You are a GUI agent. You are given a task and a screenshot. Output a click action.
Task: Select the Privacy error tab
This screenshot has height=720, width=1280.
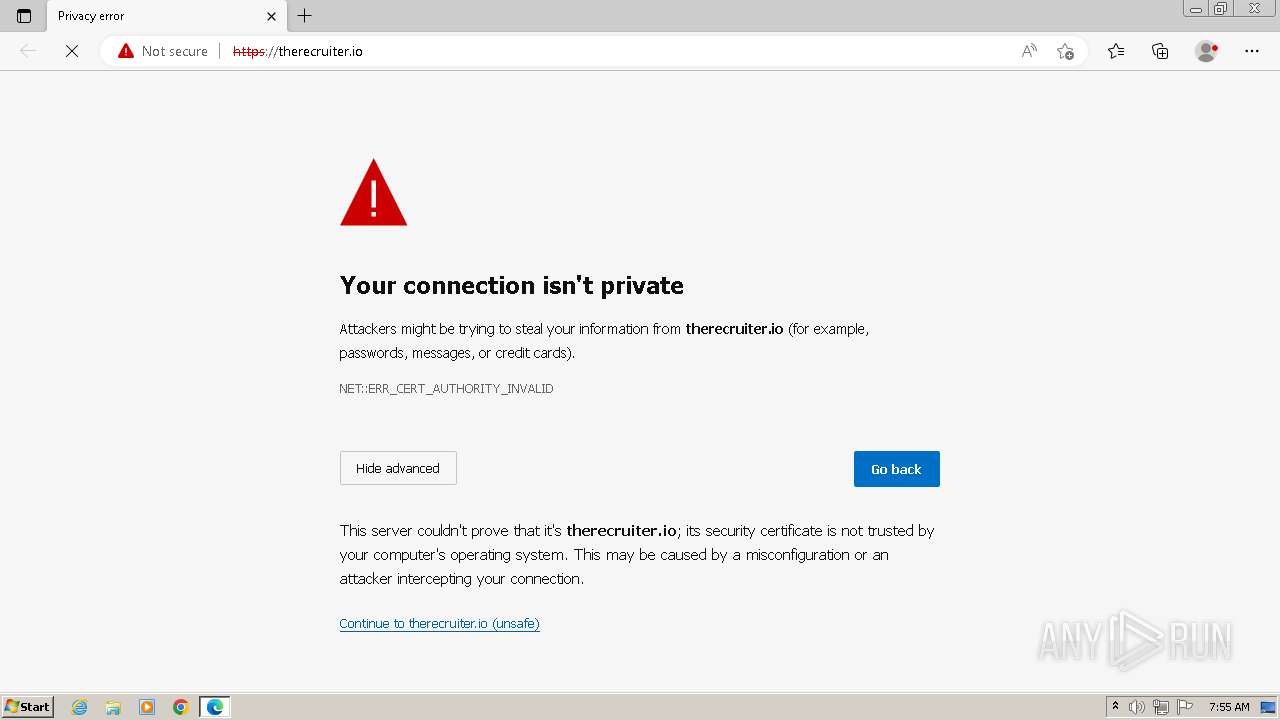coord(150,16)
